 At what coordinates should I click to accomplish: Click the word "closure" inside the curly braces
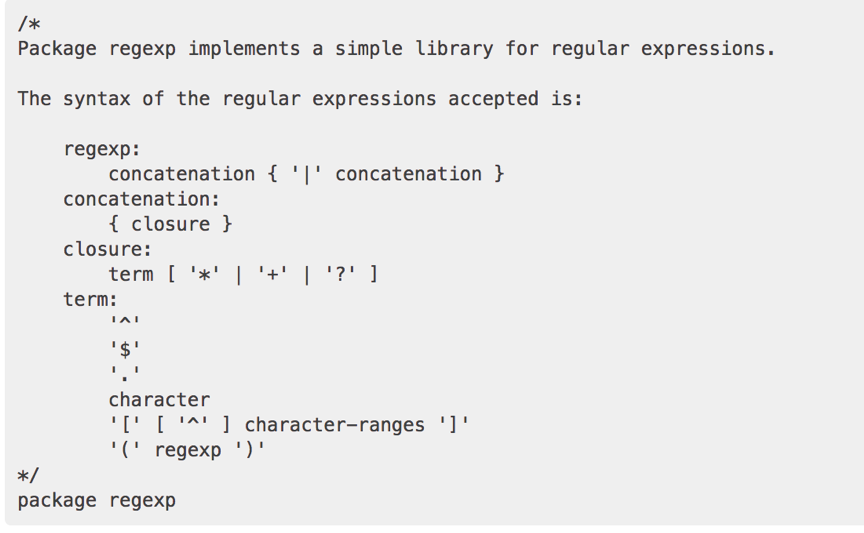pos(171,224)
